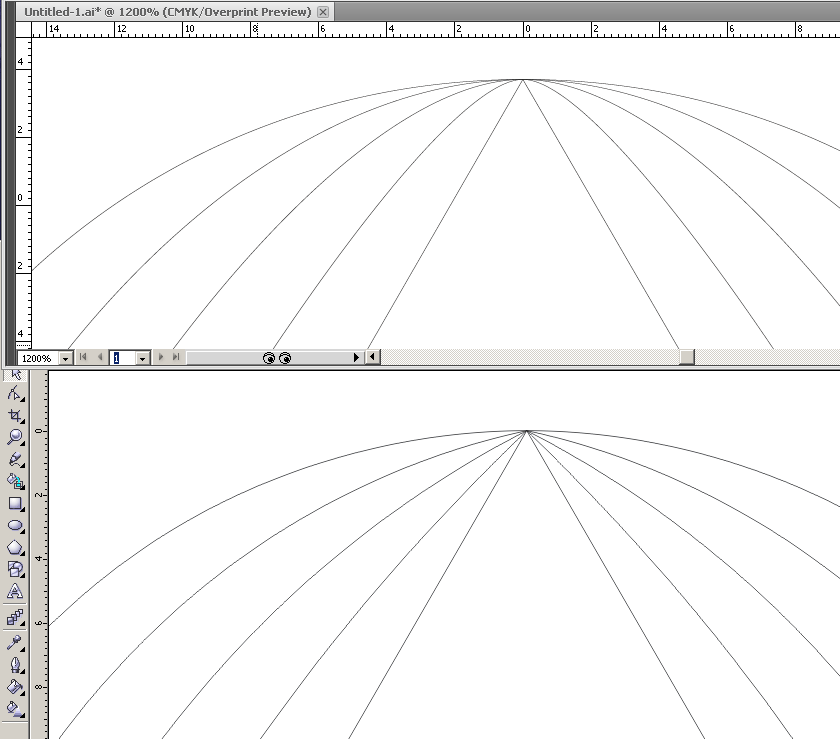The image size is (840, 739).
Task: Click the horizontal scrollbar left arrow
Action: pos(373,357)
